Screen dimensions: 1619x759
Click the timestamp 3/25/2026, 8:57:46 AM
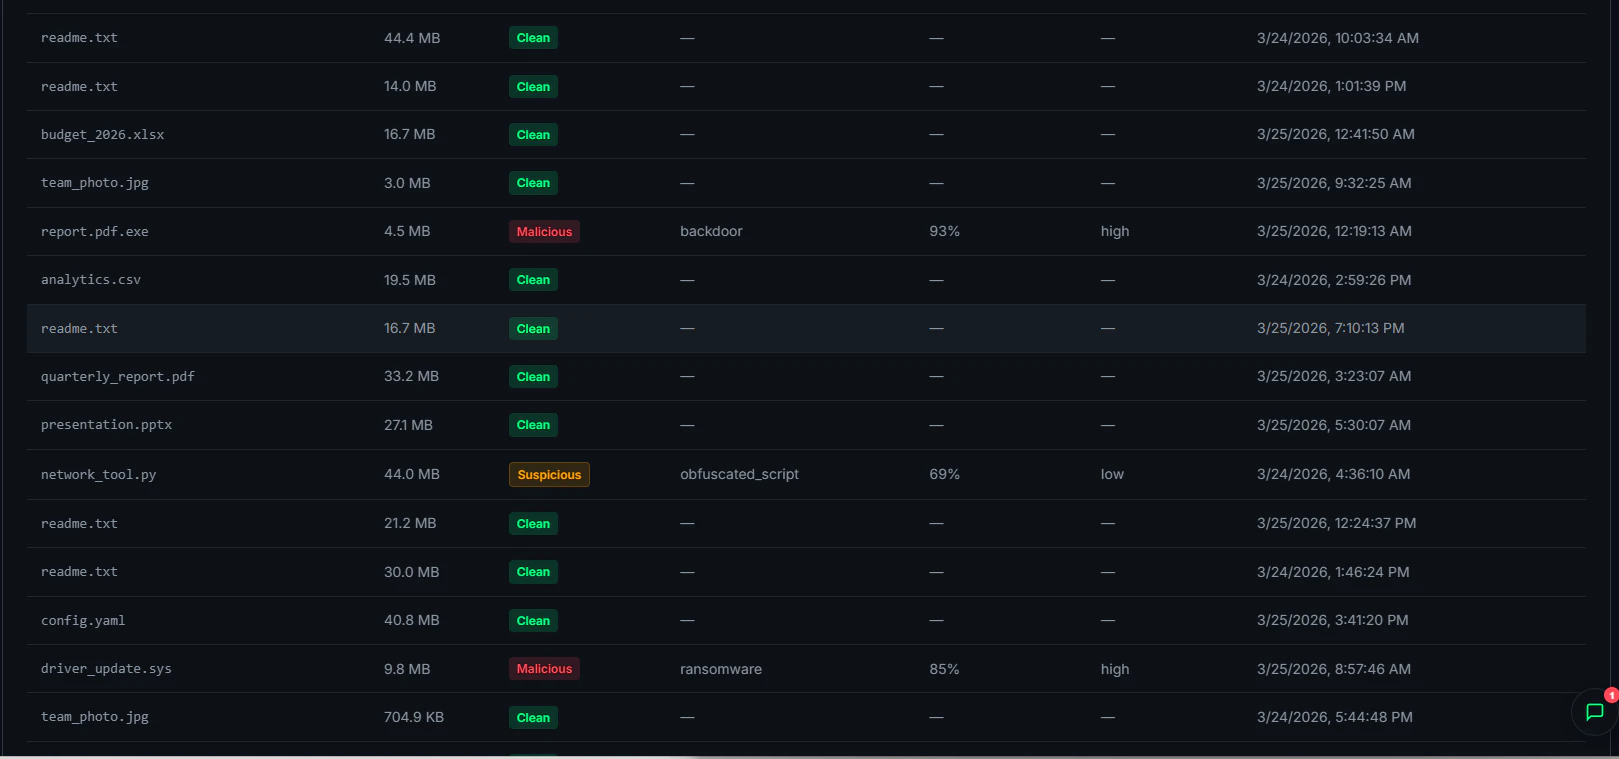(1334, 669)
